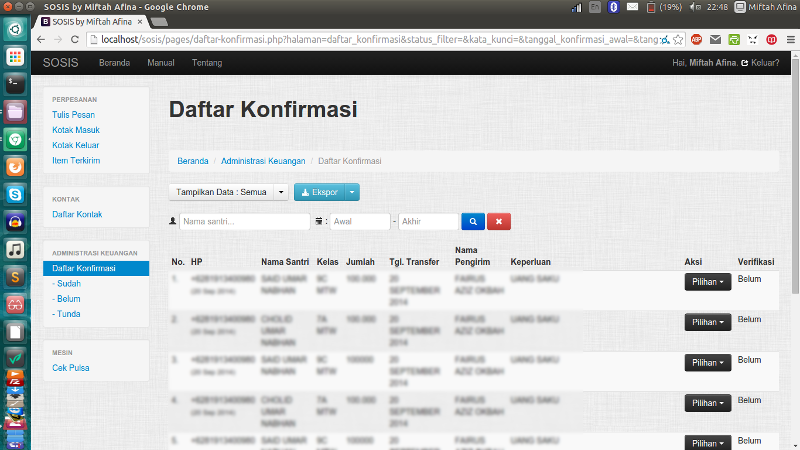The width and height of the screenshot is (800, 450).
Task: Open the Tampikan Data dropdown
Action: [x=229, y=192]
